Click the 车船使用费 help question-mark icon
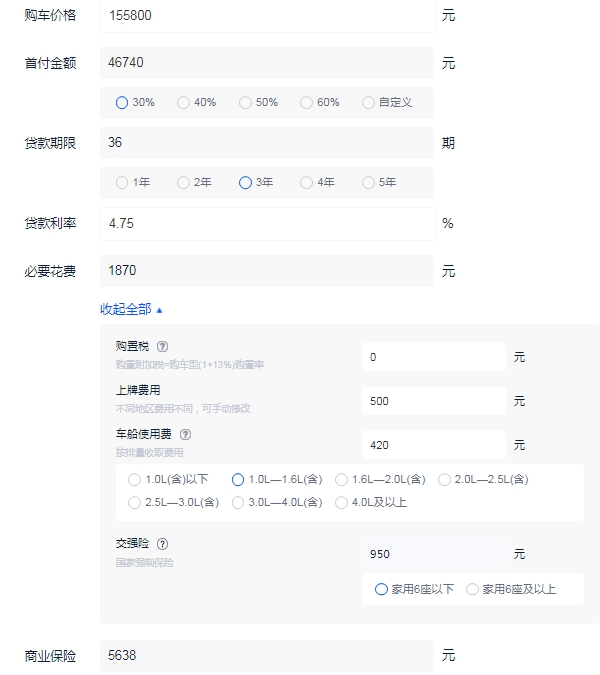Viewport: 600px width, 675px height. [x=186, y=434]
